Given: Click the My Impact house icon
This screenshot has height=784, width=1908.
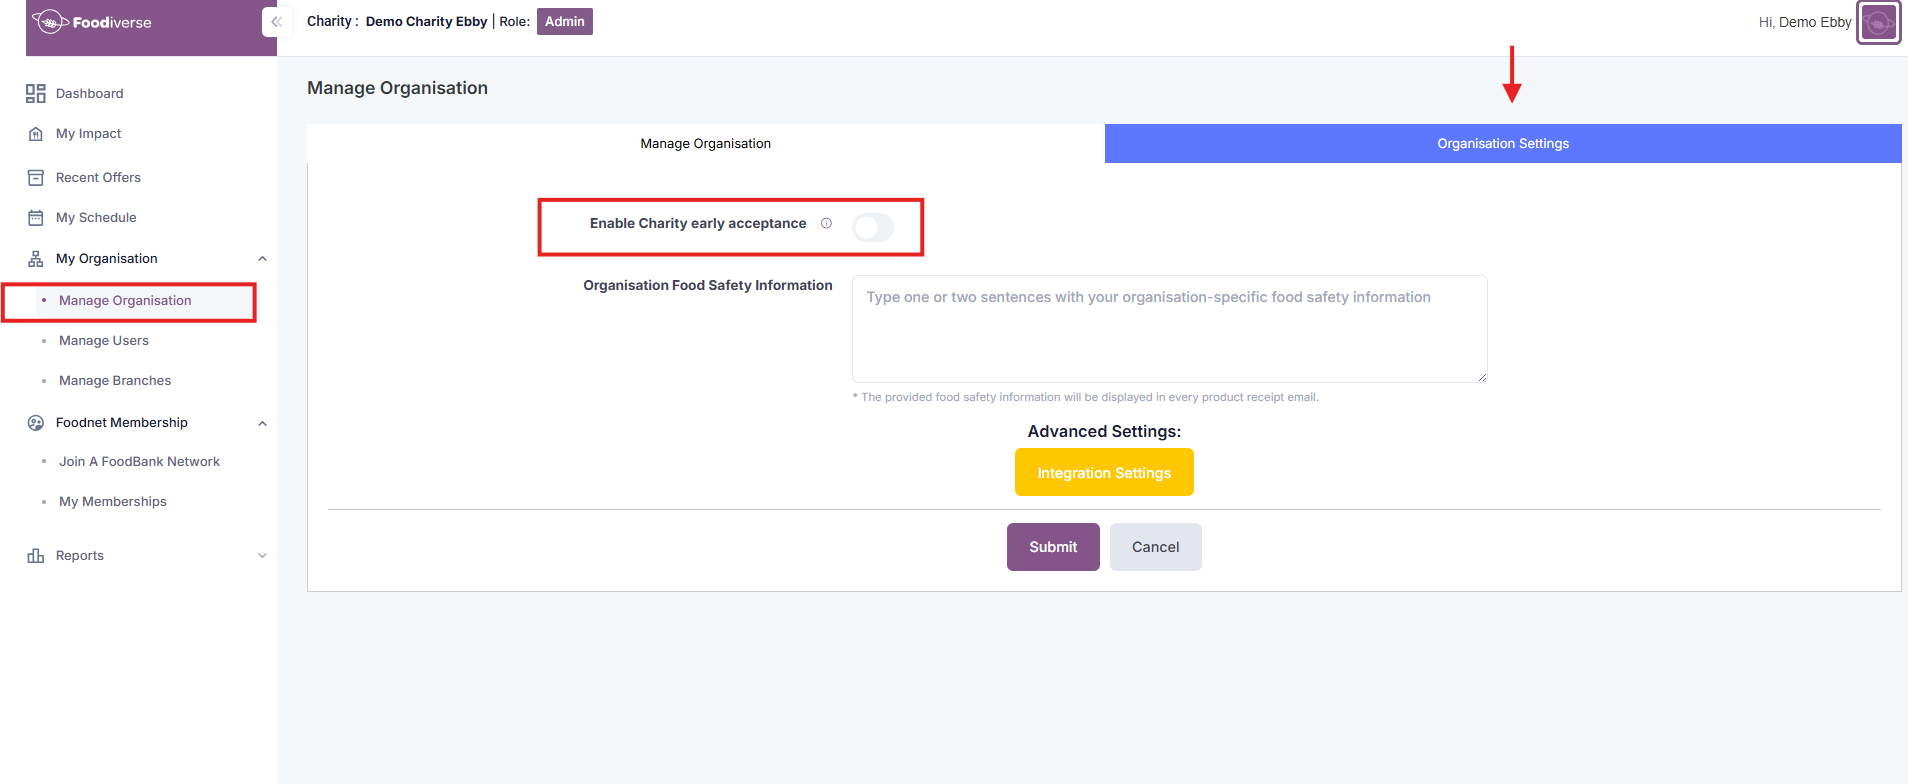Looking at the screenshot, I should pyautogui.click(x=36, y=134).
